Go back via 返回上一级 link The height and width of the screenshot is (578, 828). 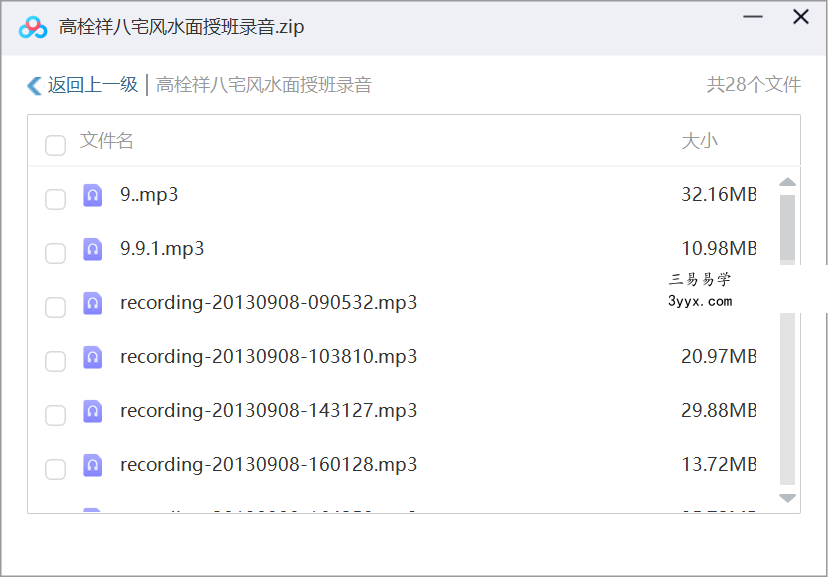pos(93,85)
